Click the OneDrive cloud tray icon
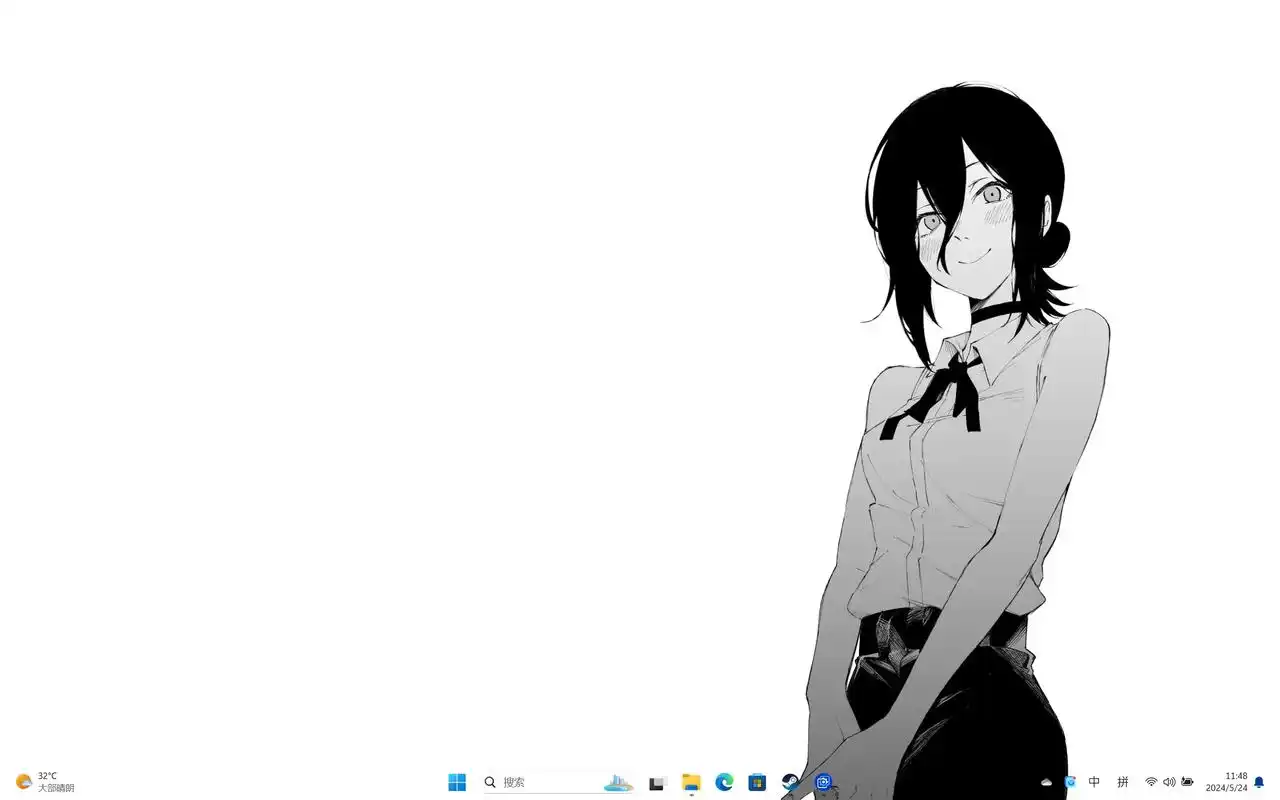This screenshot has width=1280, height=800. [x=1047, y=782]
